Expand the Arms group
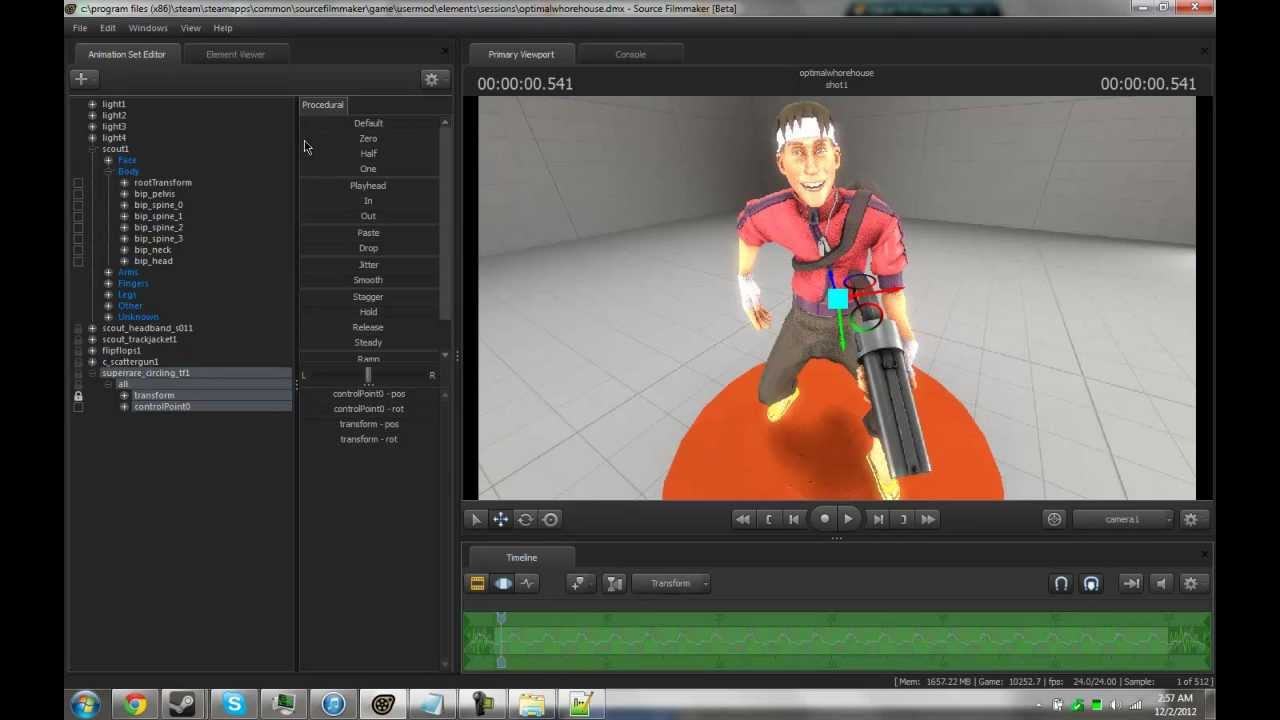1280x720 pixels. [x=108, y=272]
